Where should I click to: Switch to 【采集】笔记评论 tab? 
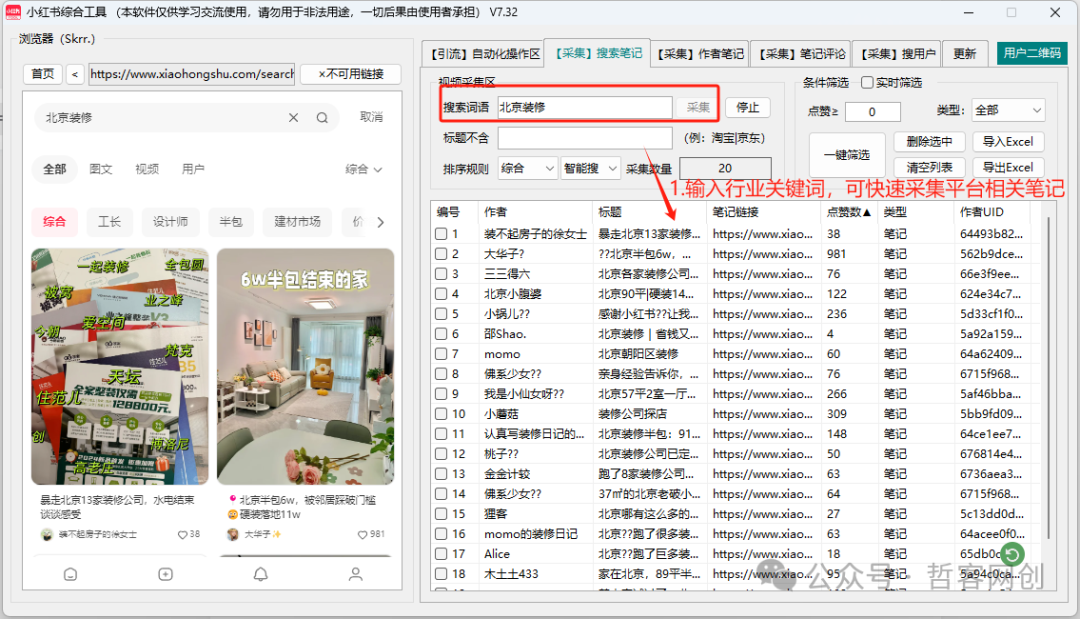point(802,54)
